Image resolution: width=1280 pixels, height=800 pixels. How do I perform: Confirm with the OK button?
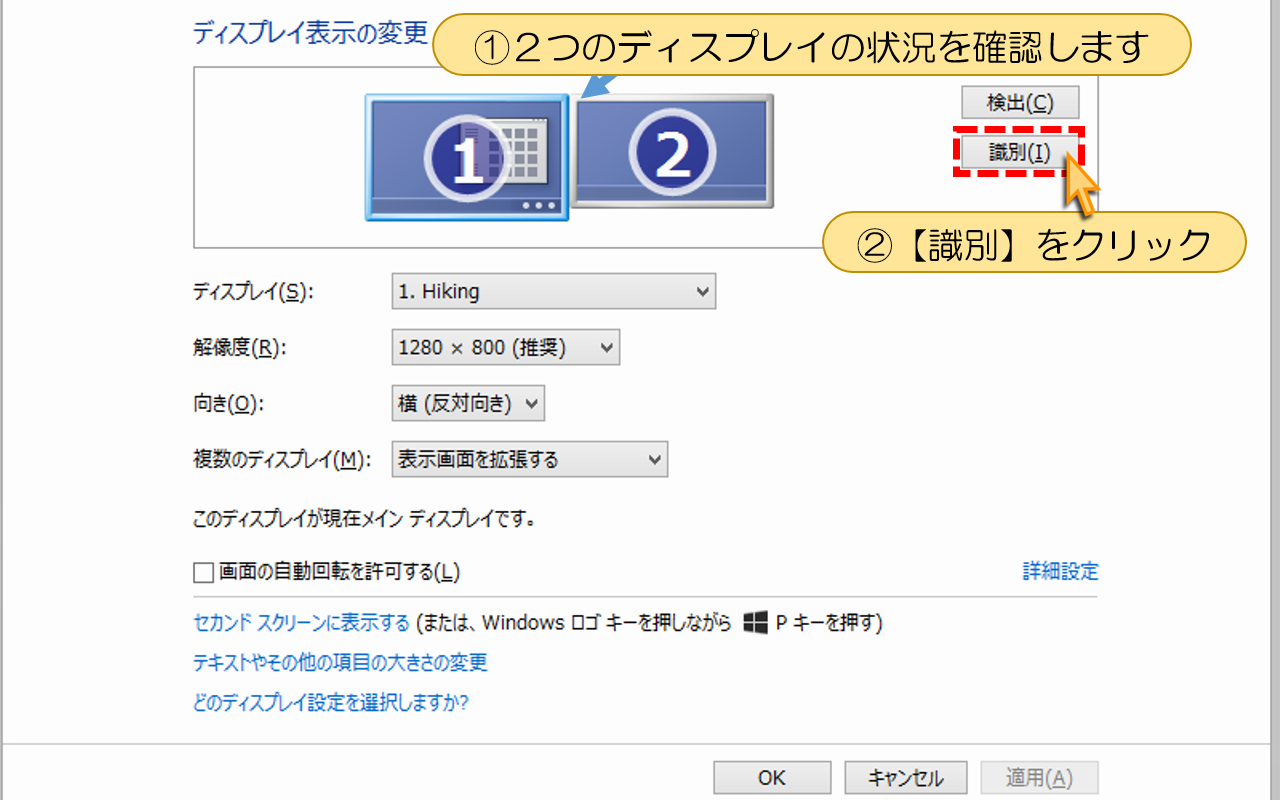point(772,778)
